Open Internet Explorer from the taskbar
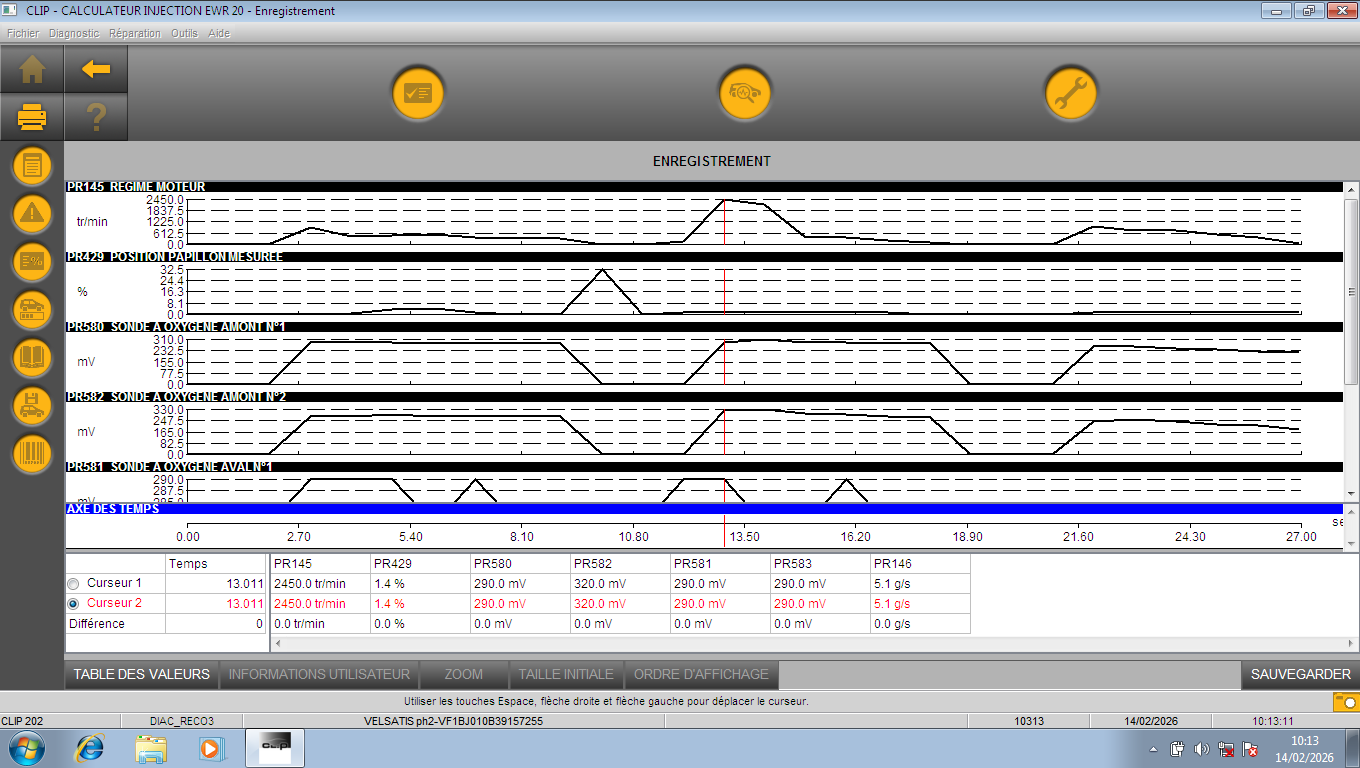Image resolution: width=1360 pixels, height=768 pixels. pos(90,748)
